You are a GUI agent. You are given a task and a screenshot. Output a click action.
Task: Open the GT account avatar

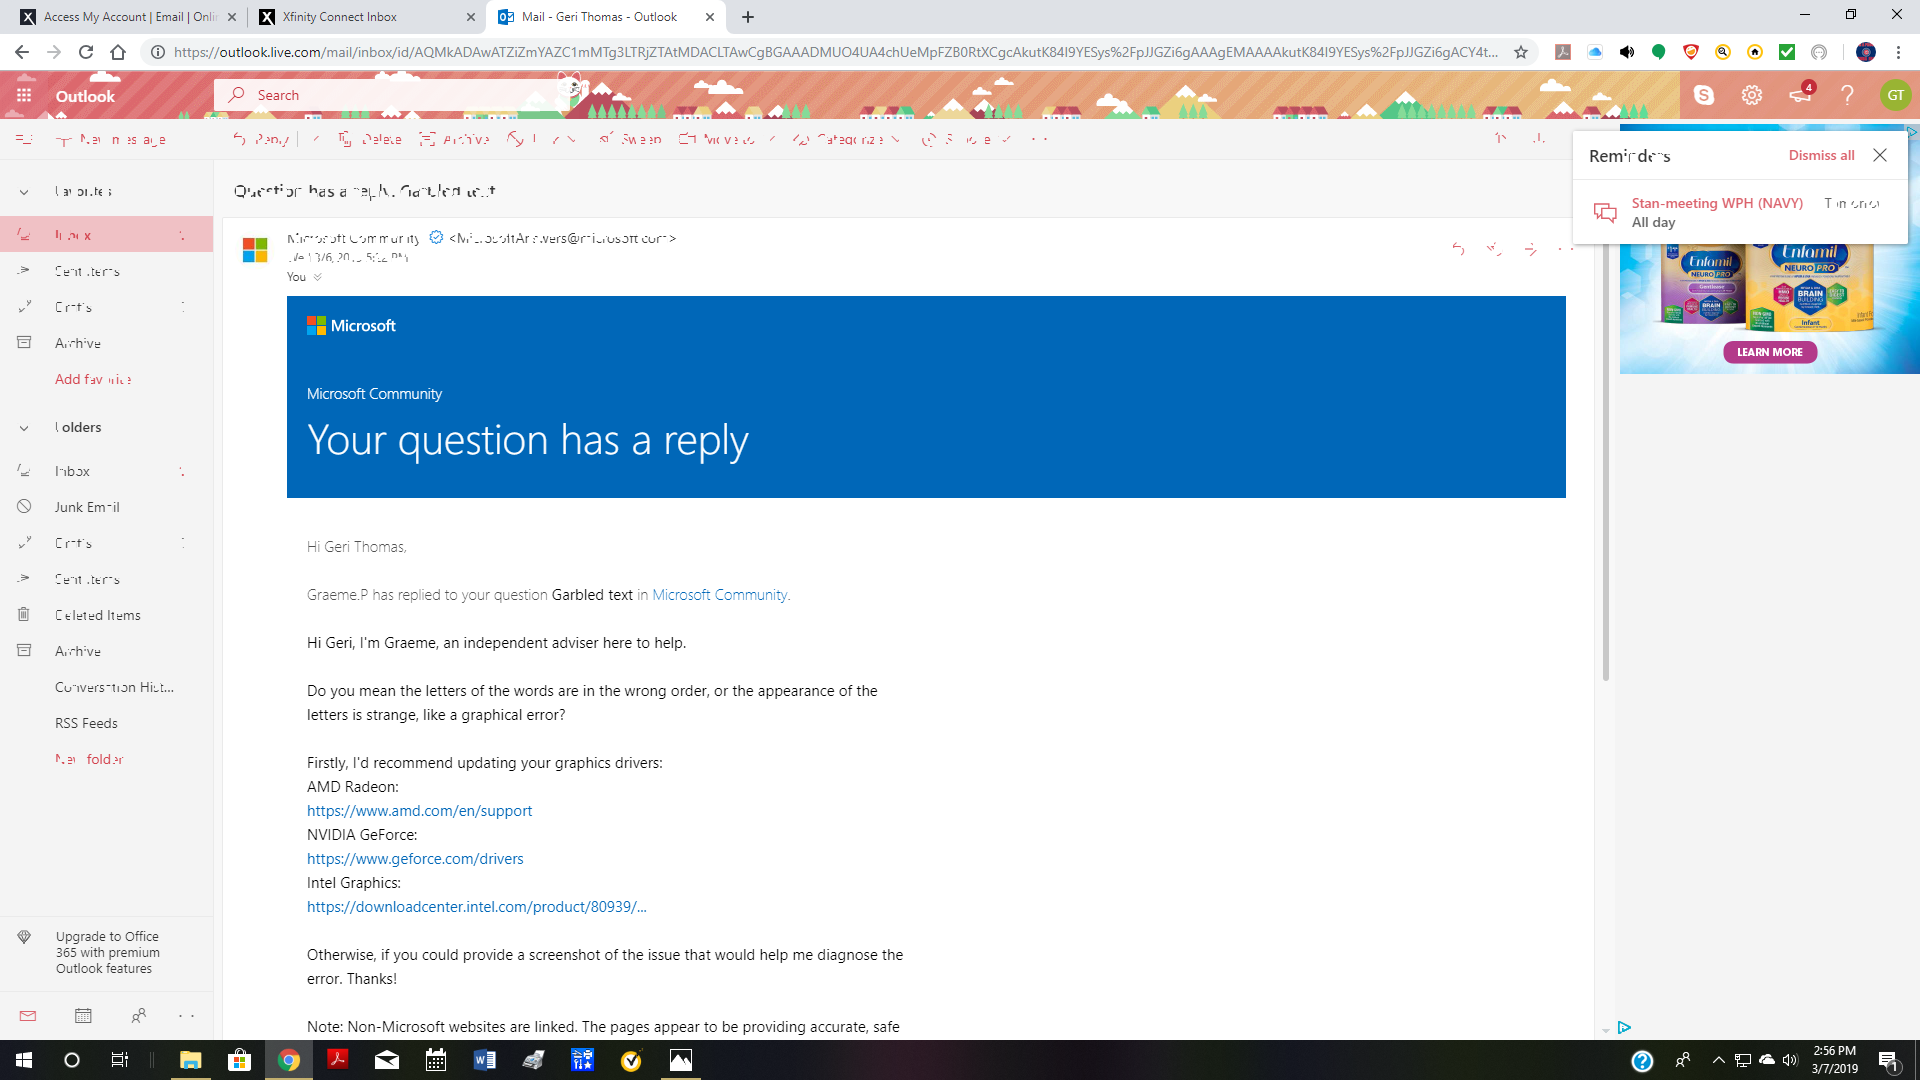pos(1895,95)
